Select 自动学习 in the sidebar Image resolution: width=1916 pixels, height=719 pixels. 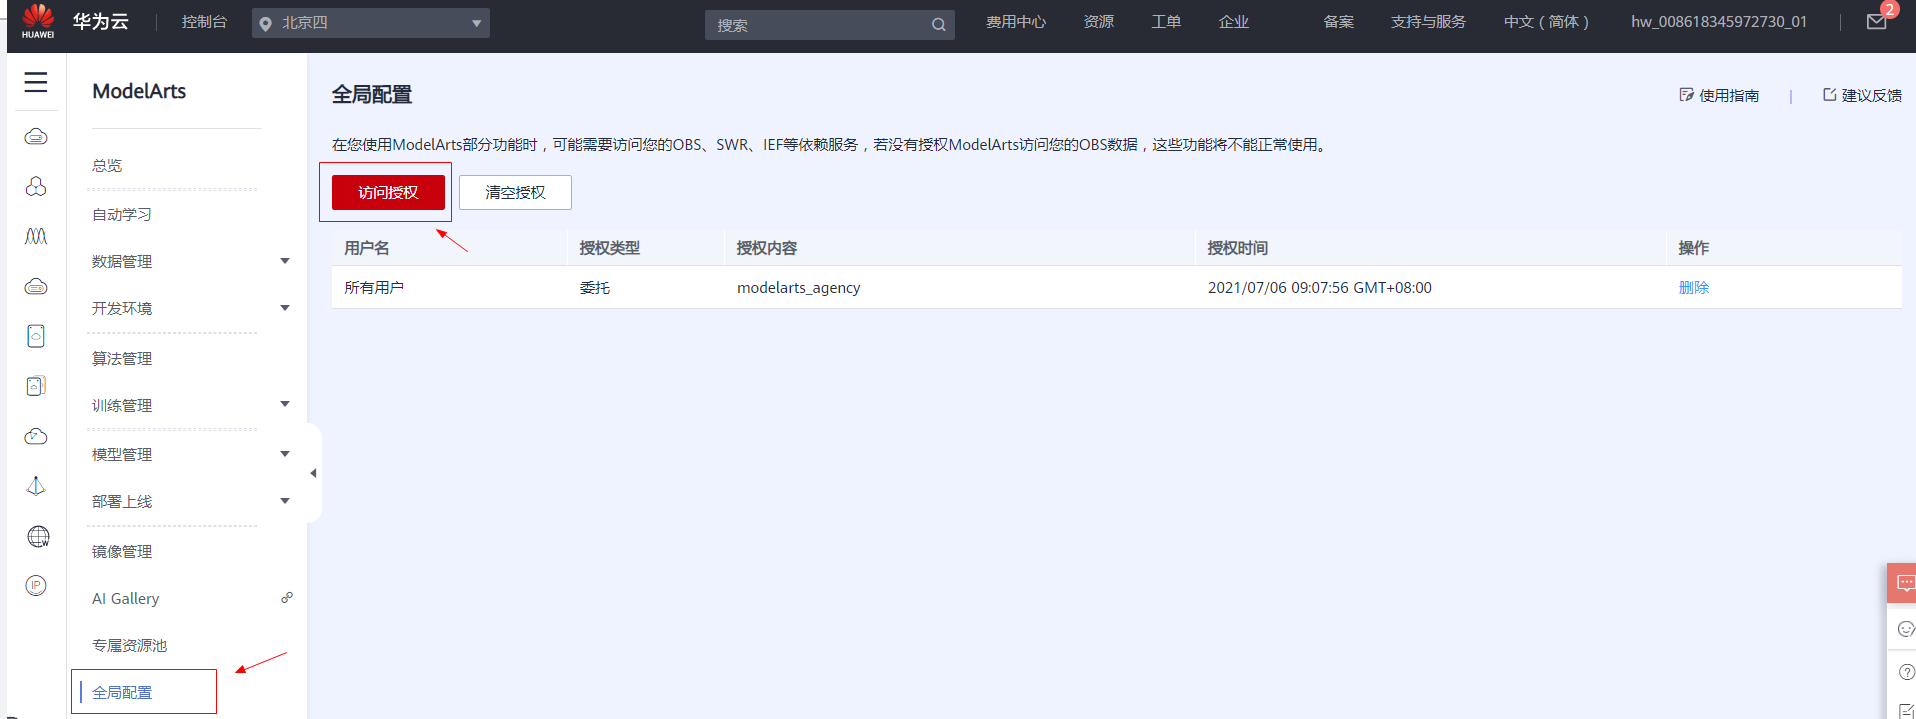122,214
